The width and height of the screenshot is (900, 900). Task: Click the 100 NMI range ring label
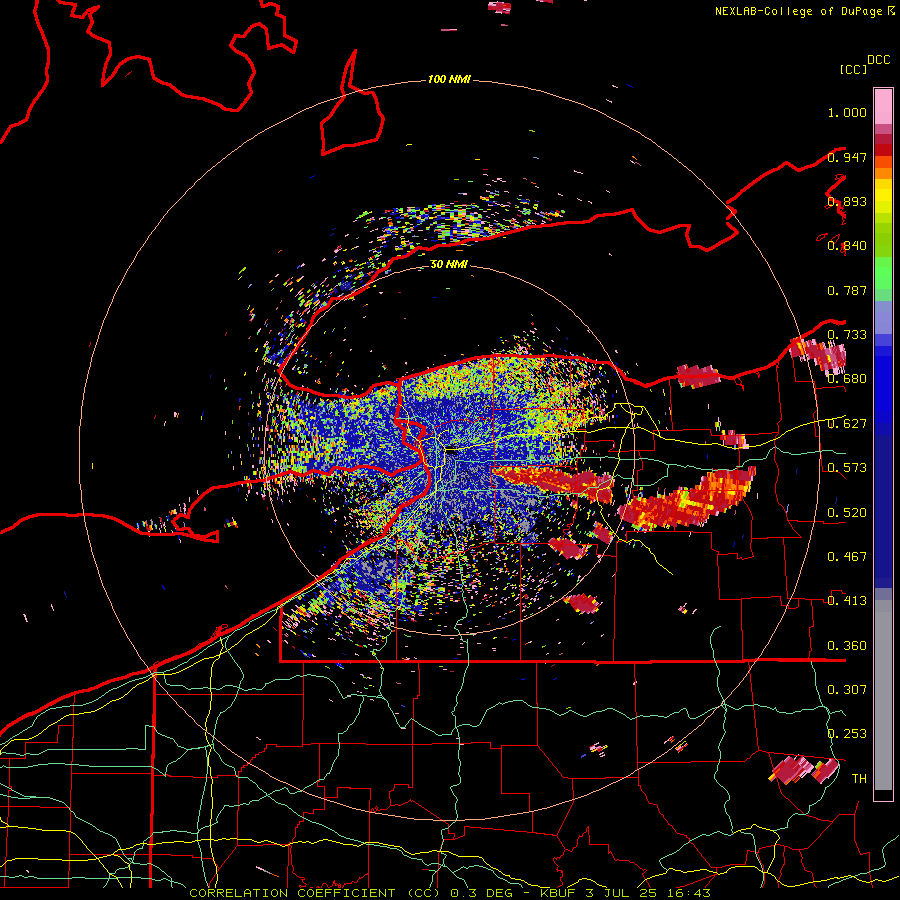(449, 79)
